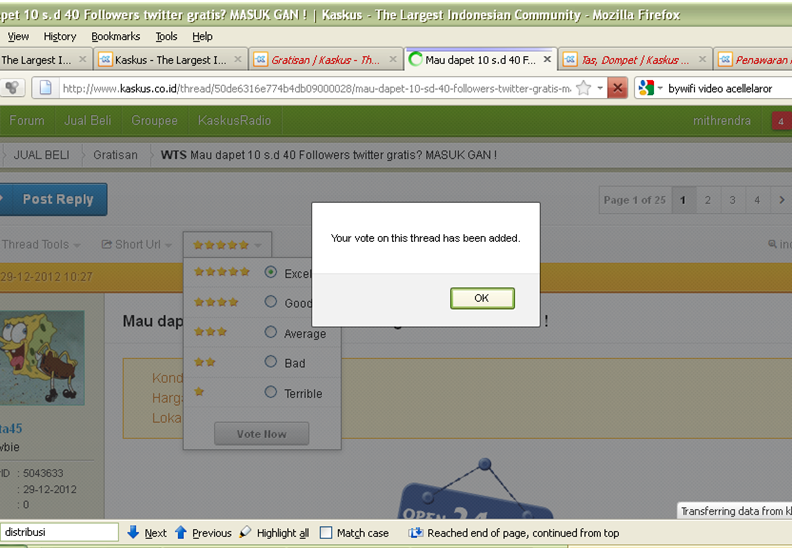Viewport: 792px width, 548px height.
Task: Click the toolbar icon left of the address bar
Action: point(12,88)
